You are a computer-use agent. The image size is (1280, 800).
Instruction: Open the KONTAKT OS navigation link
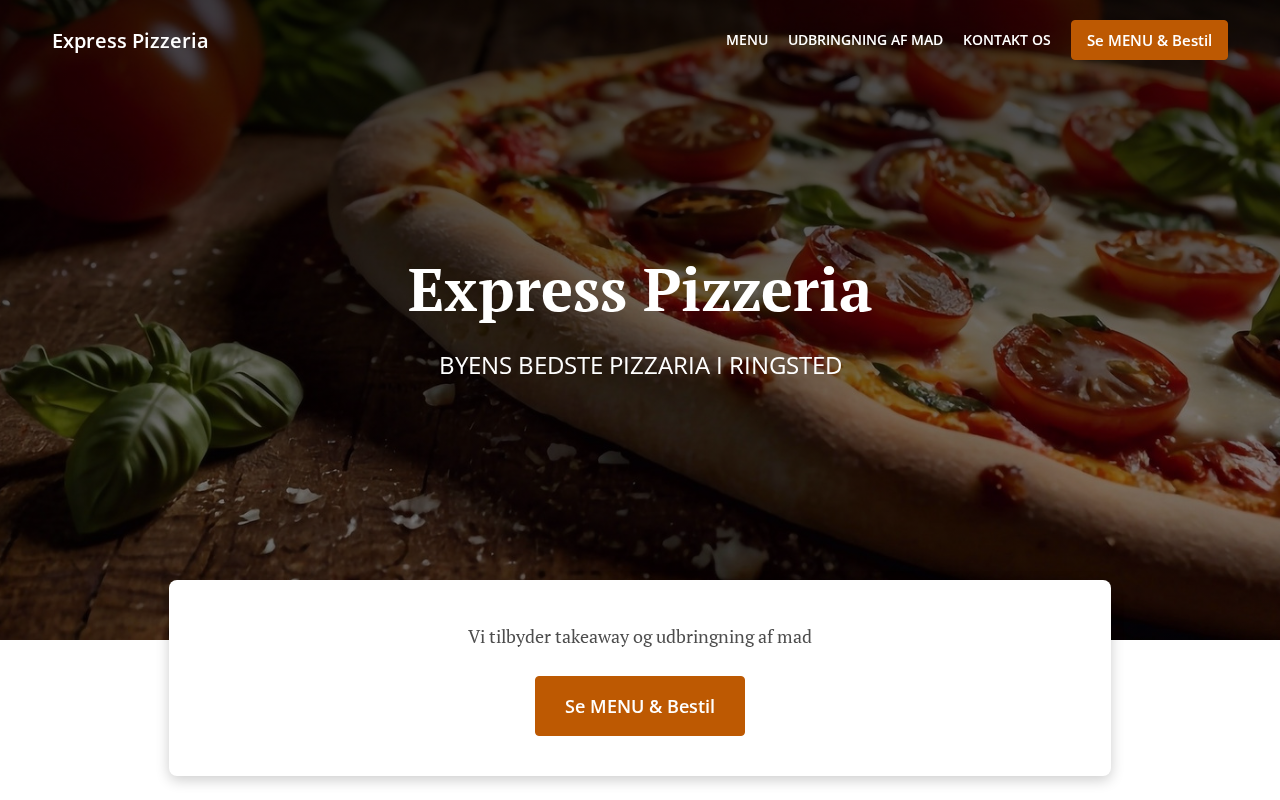point(1007,40)
